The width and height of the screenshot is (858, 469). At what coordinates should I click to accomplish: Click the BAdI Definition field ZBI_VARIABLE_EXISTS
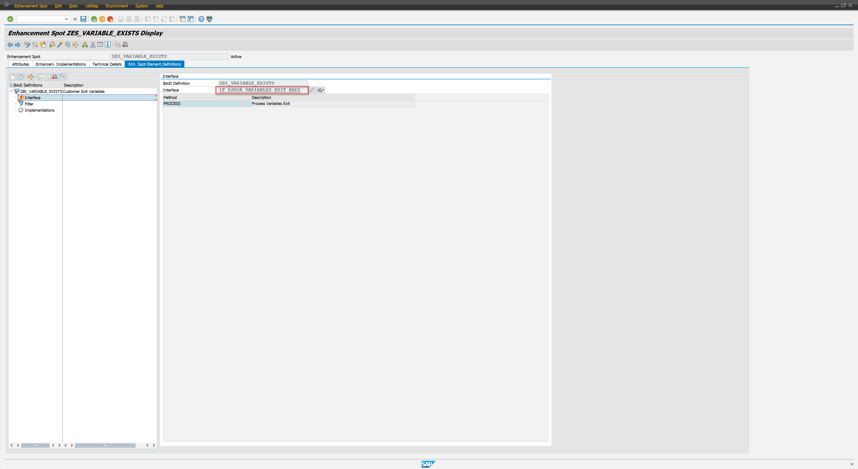[263, 83]
